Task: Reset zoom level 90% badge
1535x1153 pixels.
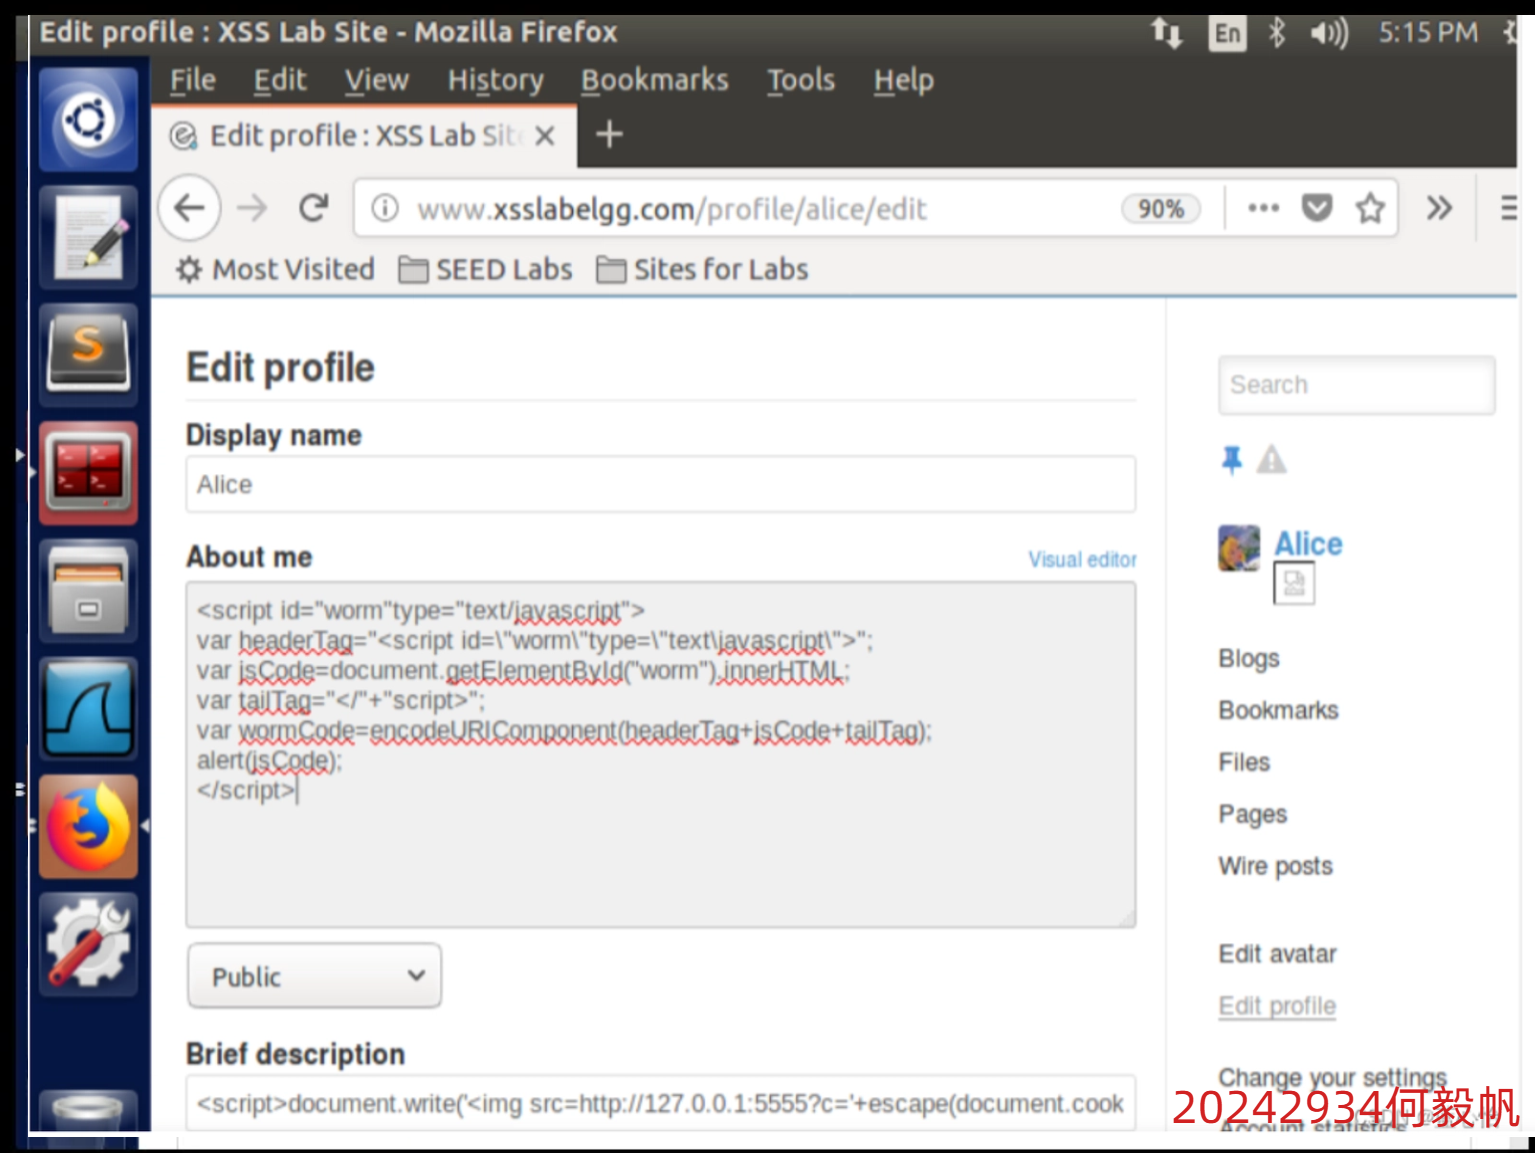Action: coord(1160,208)
